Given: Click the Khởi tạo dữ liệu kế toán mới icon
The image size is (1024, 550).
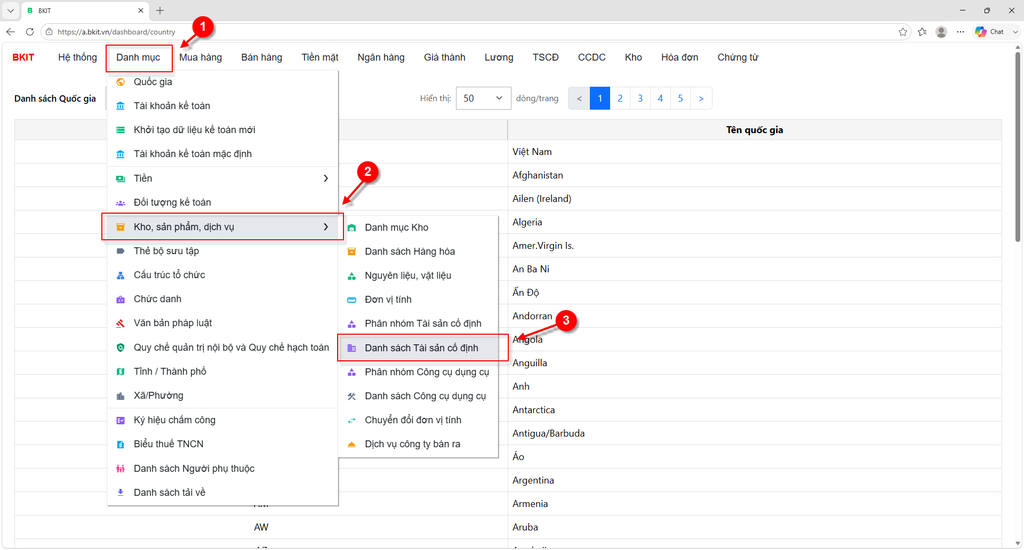Looking at the screenshot, I should (120, 130).
